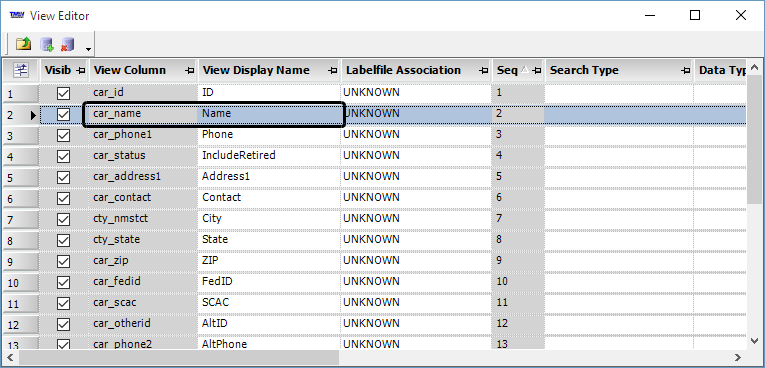Select the car_zip view column cell

[143, 261]
